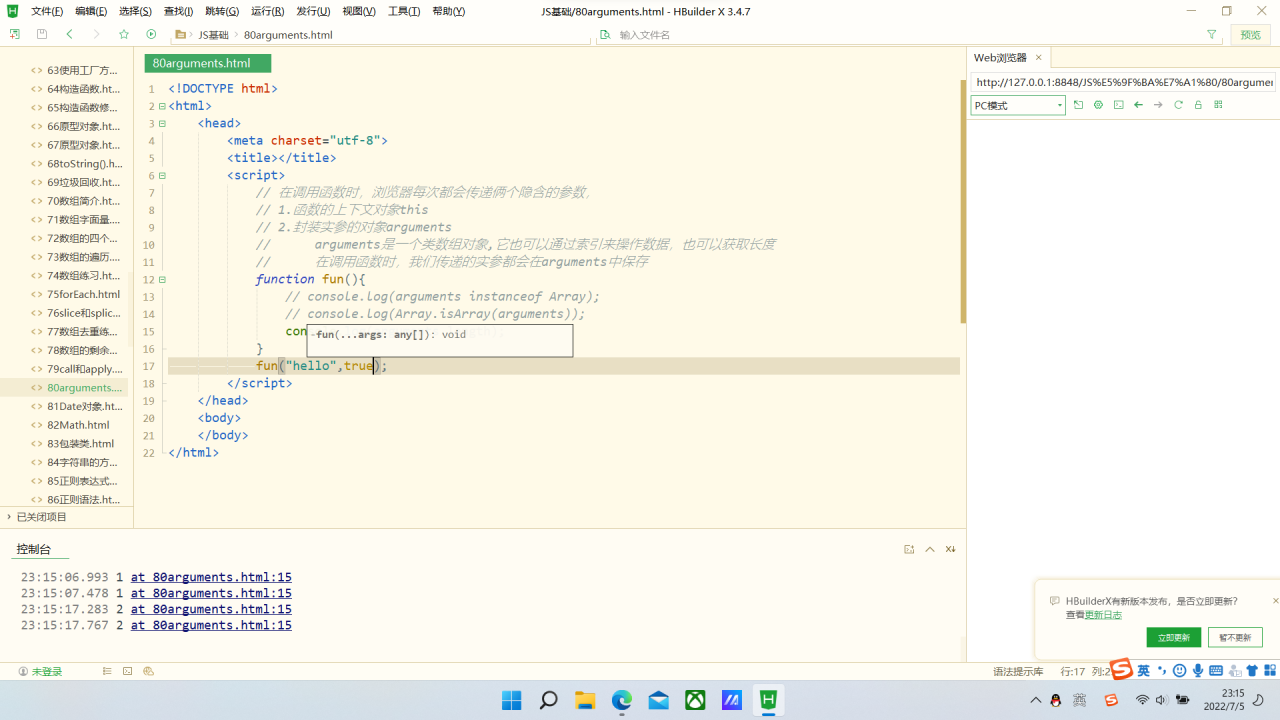Image resolution: width=1280 pixels, height=720 pixels.
Task: Open File Explorer from the taskbar
Action: (585, 700)
